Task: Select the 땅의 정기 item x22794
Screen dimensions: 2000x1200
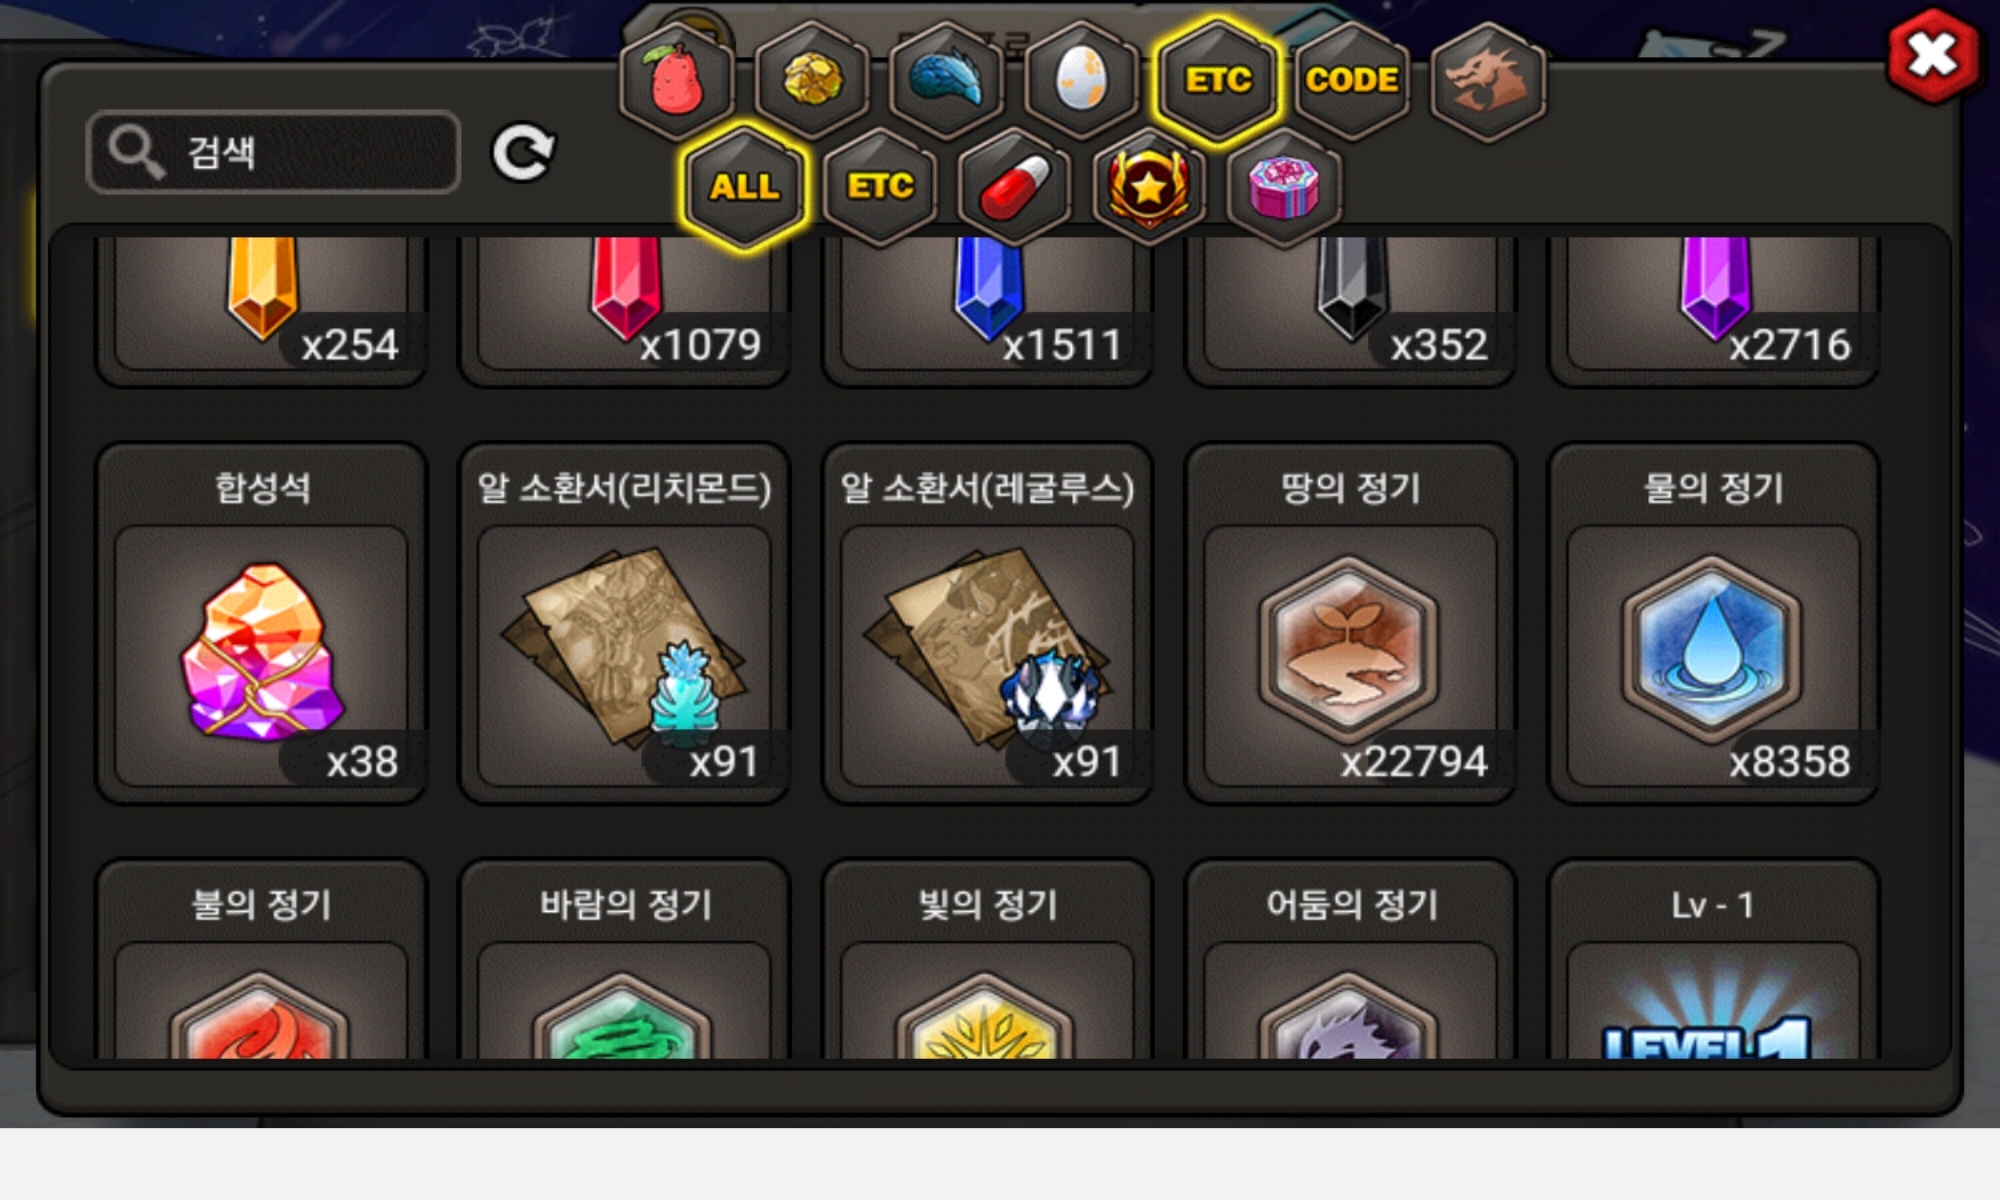Action: pyautogui.click(x=1350, y=624)
